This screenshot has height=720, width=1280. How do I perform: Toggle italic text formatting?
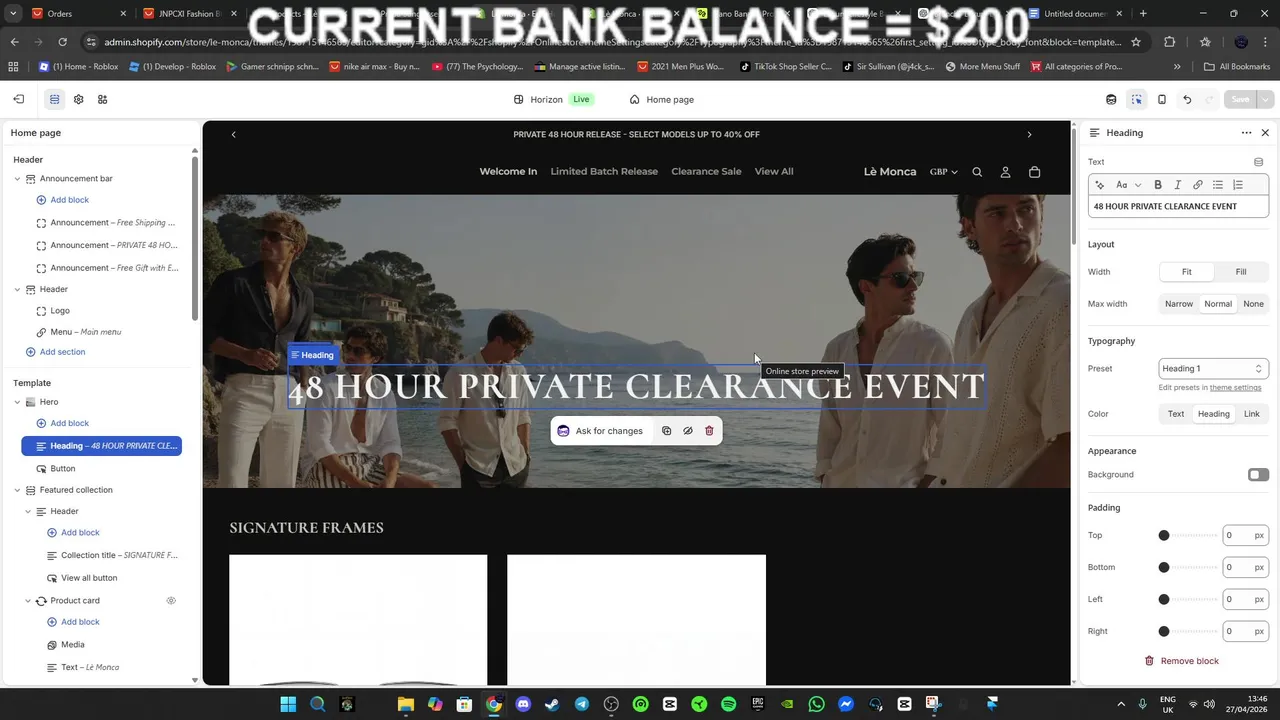(x=1178, y=185)
